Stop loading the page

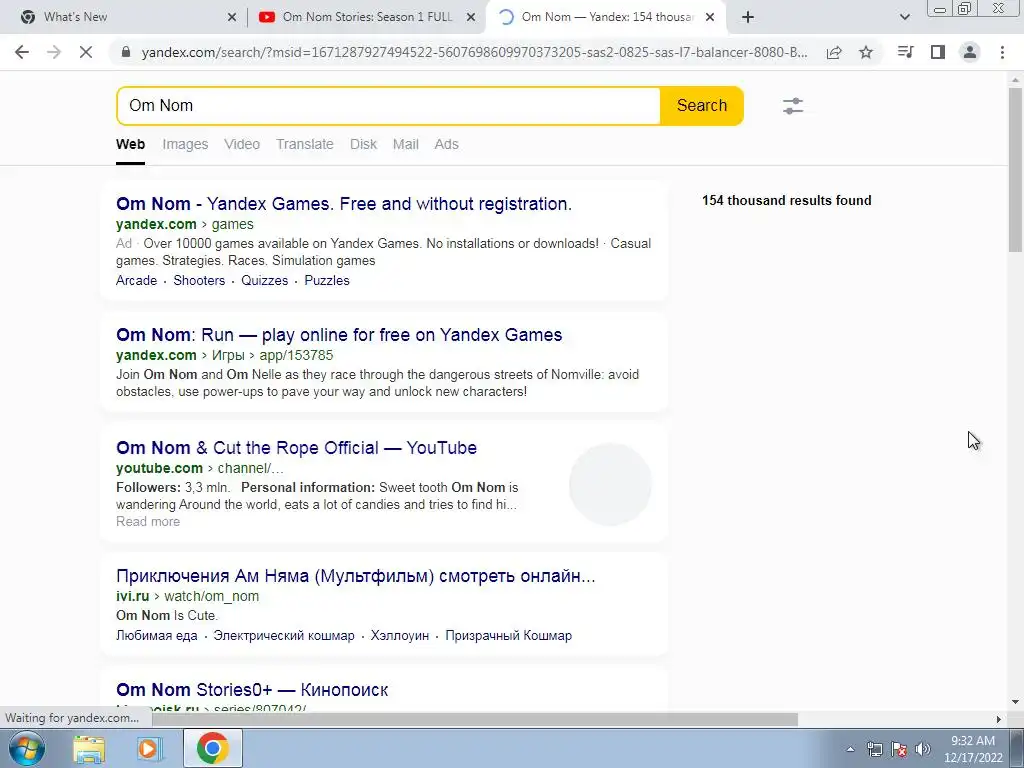(x=86, y=52)
